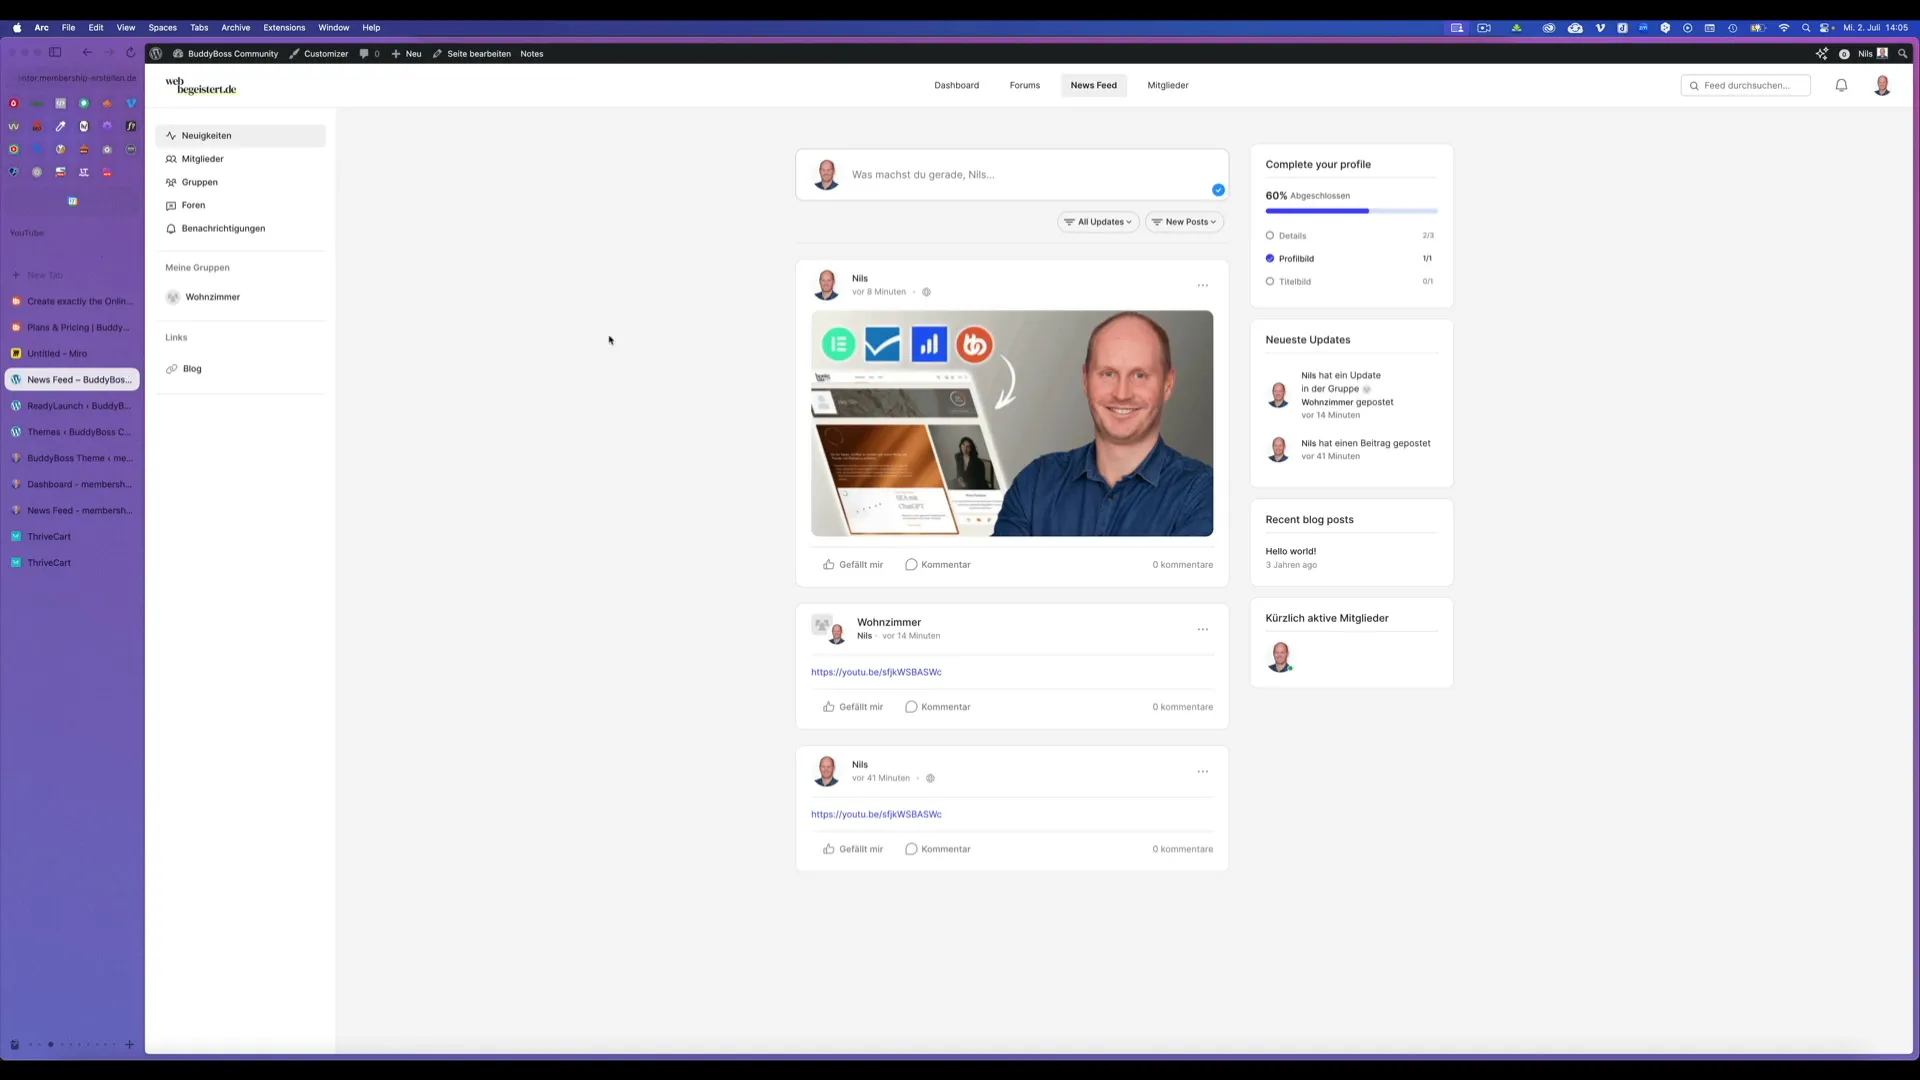Open the Dashboard nav tab

[x=956, y=86]
